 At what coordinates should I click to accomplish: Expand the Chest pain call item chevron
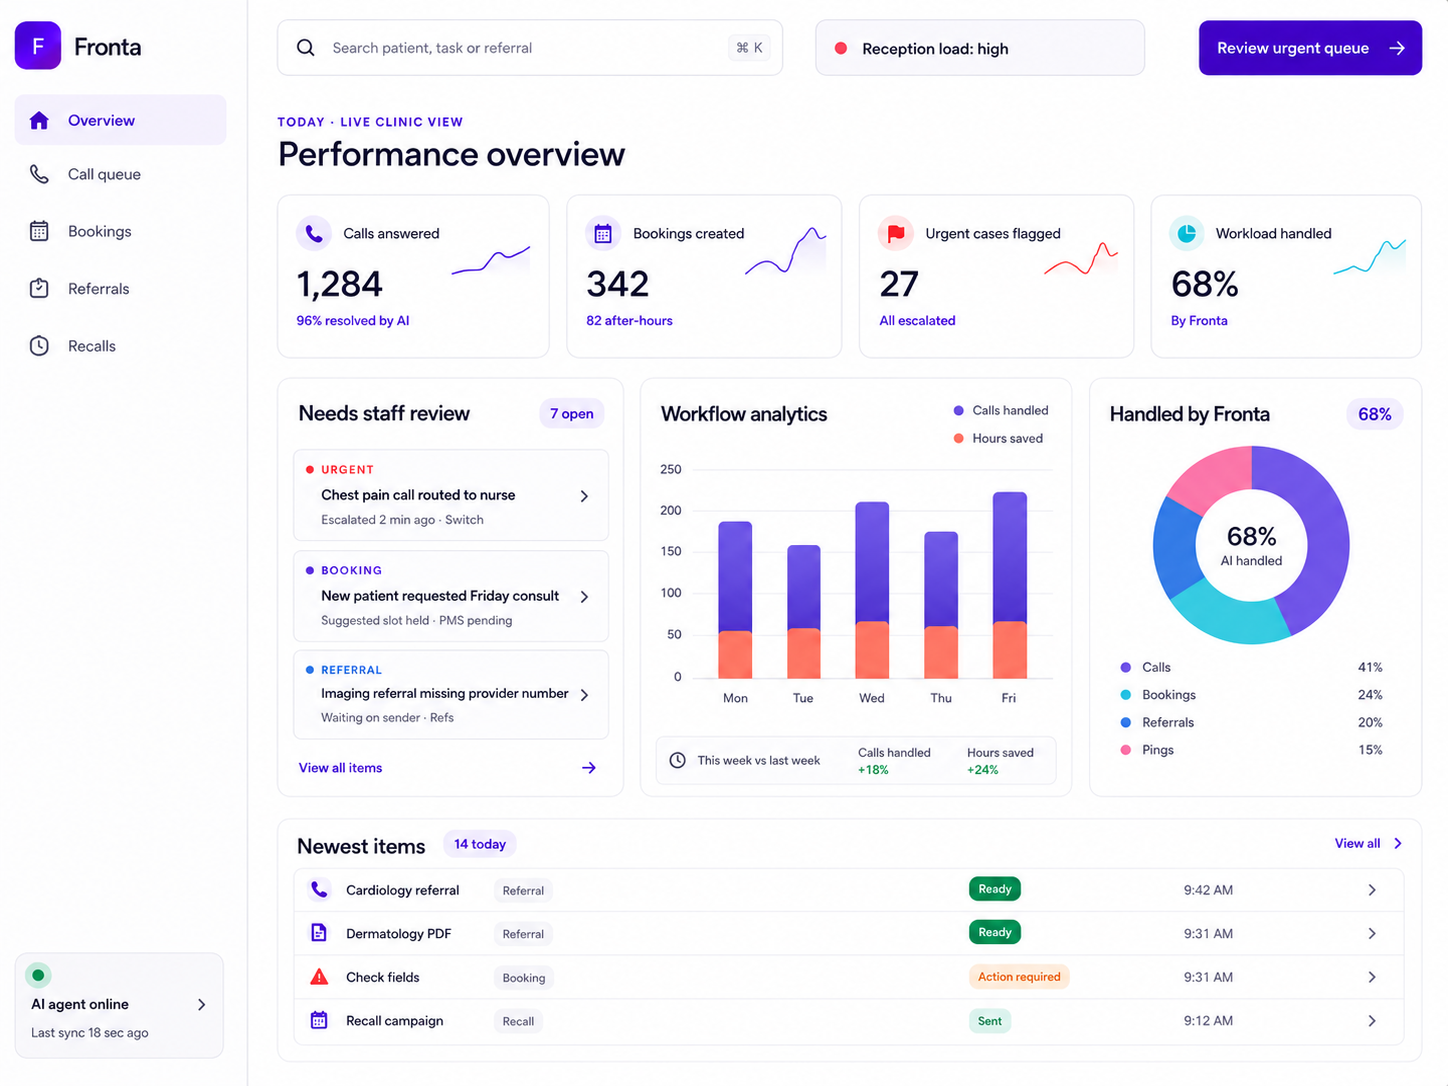click(x=585, y=496)
